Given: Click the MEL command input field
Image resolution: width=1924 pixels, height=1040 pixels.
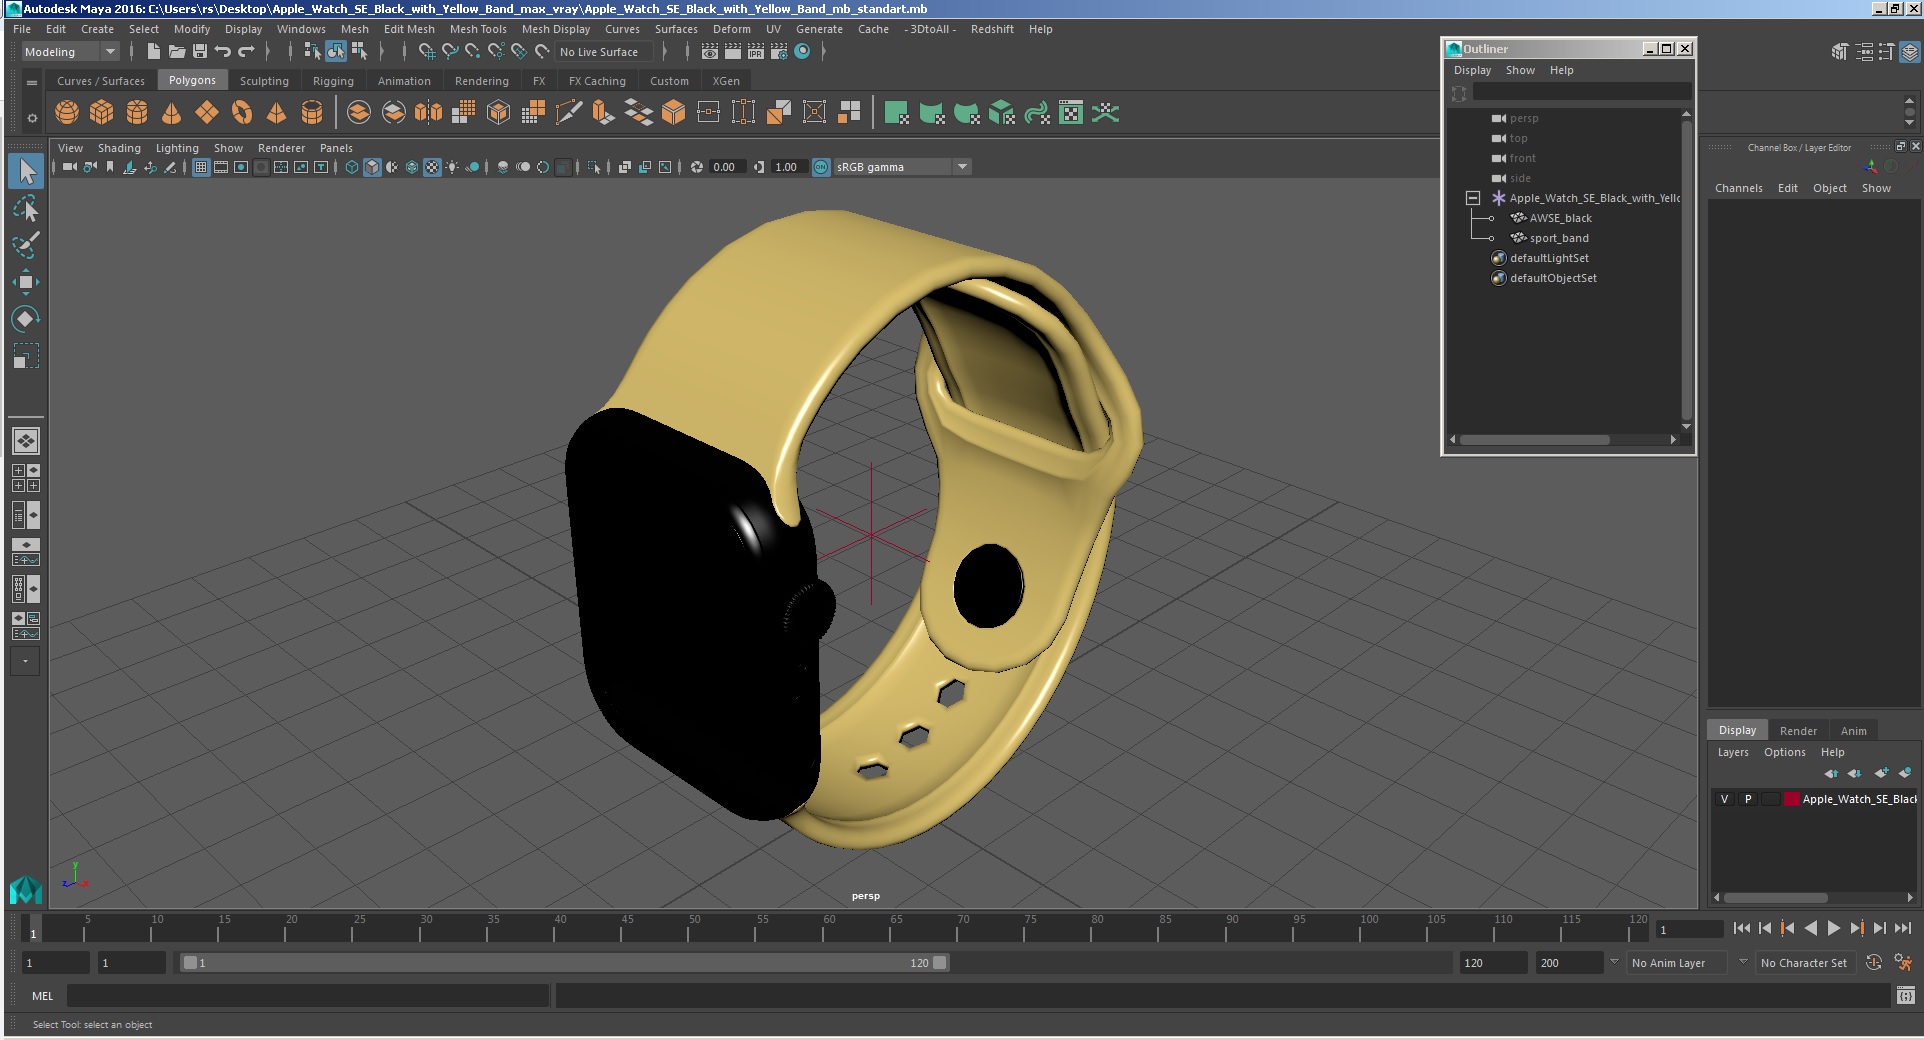Looking at the screenshot, I should coord(308,996).
